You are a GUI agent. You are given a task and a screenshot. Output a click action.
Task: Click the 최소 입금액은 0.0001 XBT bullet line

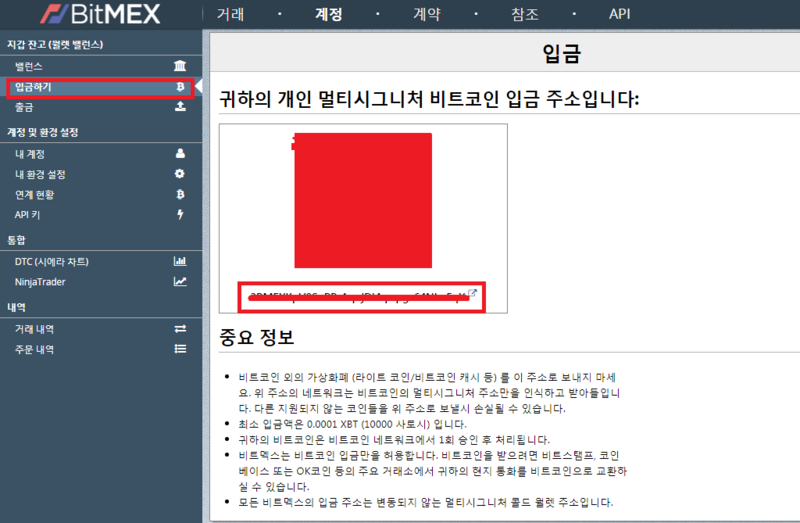click(x=353, y=424)
